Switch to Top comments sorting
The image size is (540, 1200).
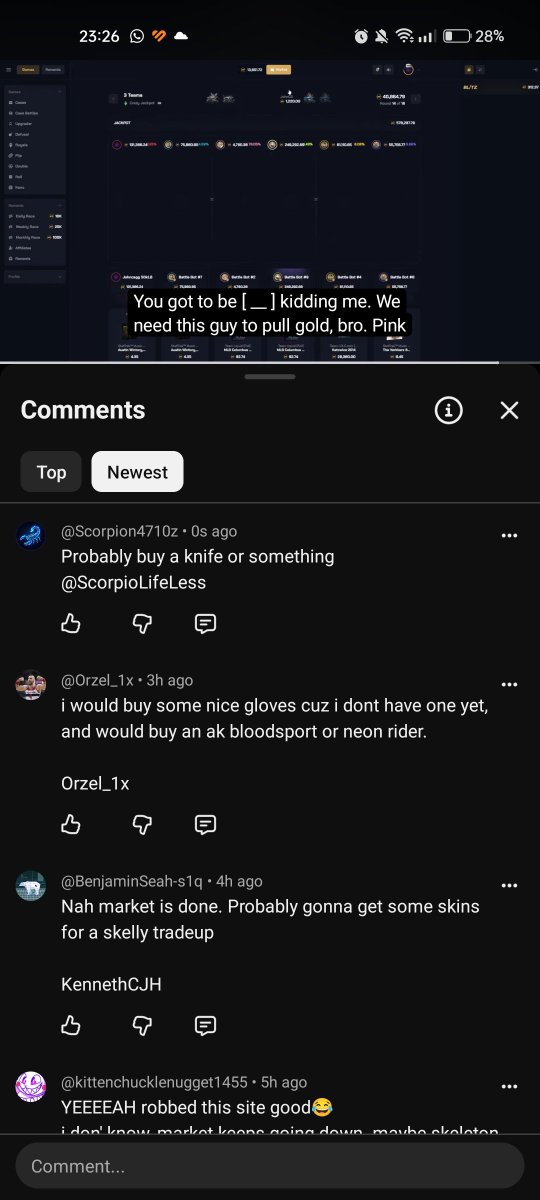(51, 472)
